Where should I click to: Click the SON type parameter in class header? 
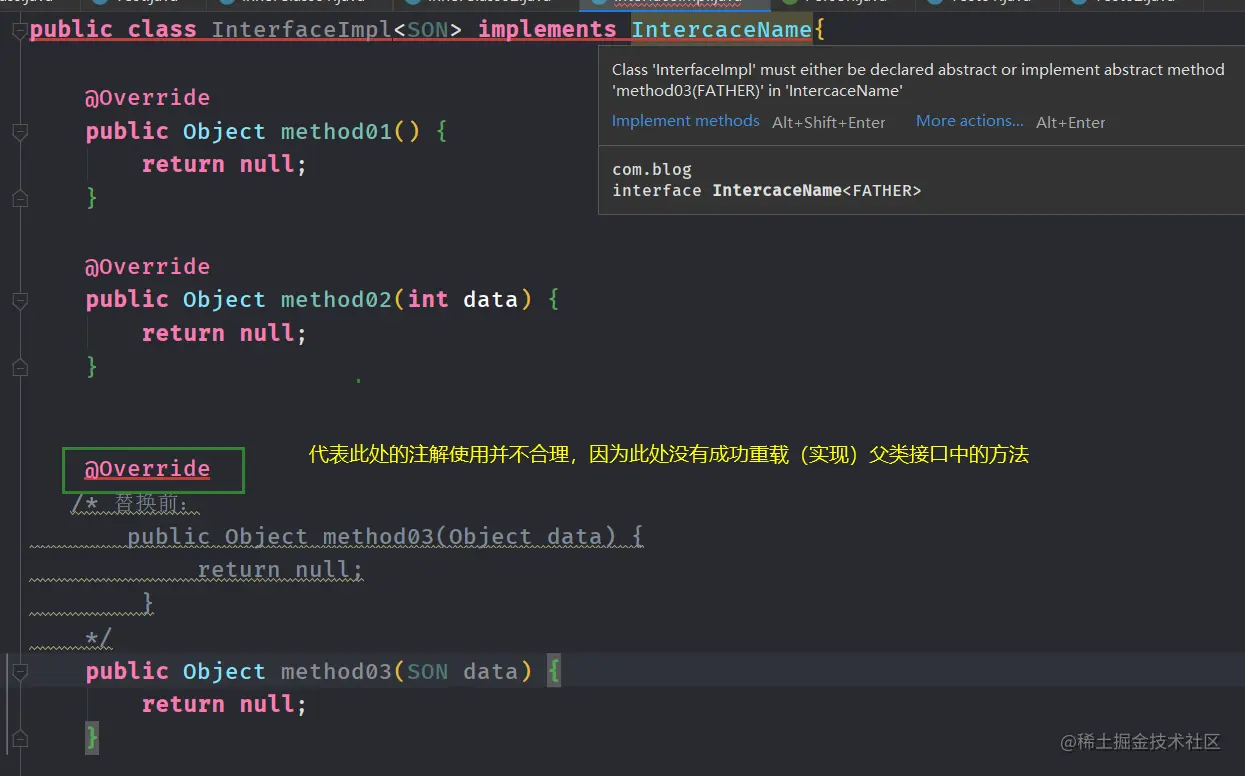(x=428, y=29)
